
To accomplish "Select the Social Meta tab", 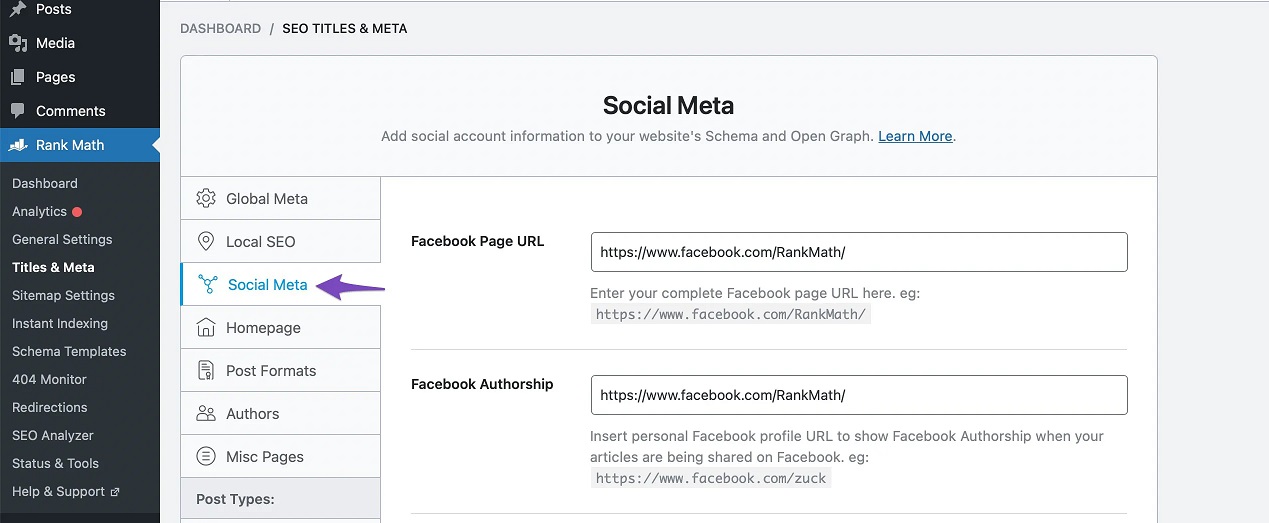I will [x=281, y=284].
